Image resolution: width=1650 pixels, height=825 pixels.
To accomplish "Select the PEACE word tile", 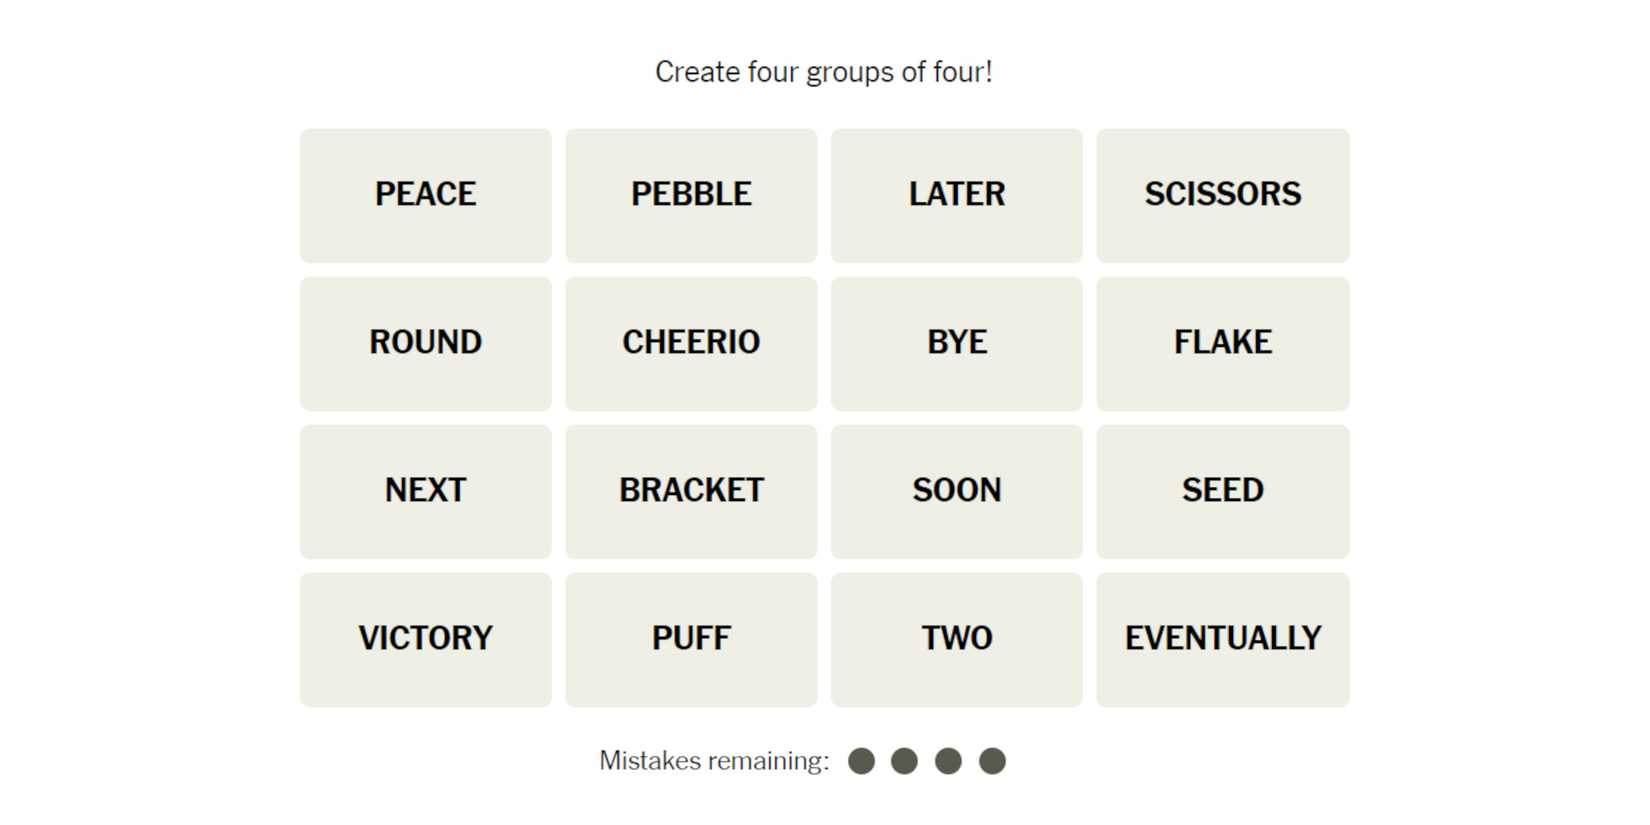I will coord(425,195).
